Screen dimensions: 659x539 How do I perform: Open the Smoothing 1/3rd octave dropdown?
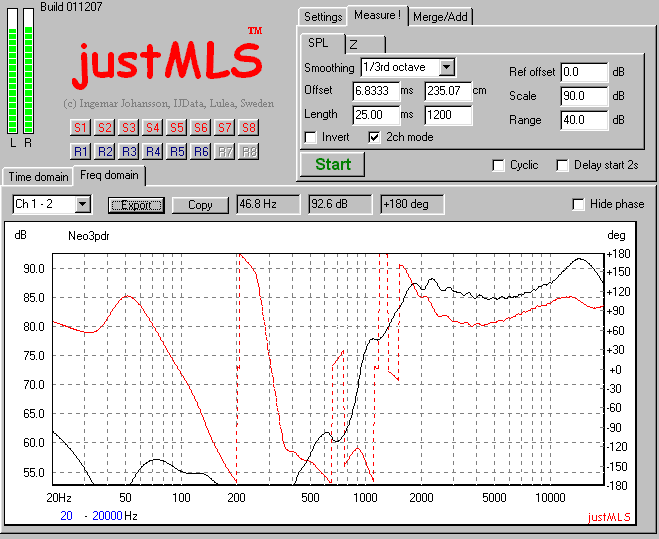[x=446, y=67]
